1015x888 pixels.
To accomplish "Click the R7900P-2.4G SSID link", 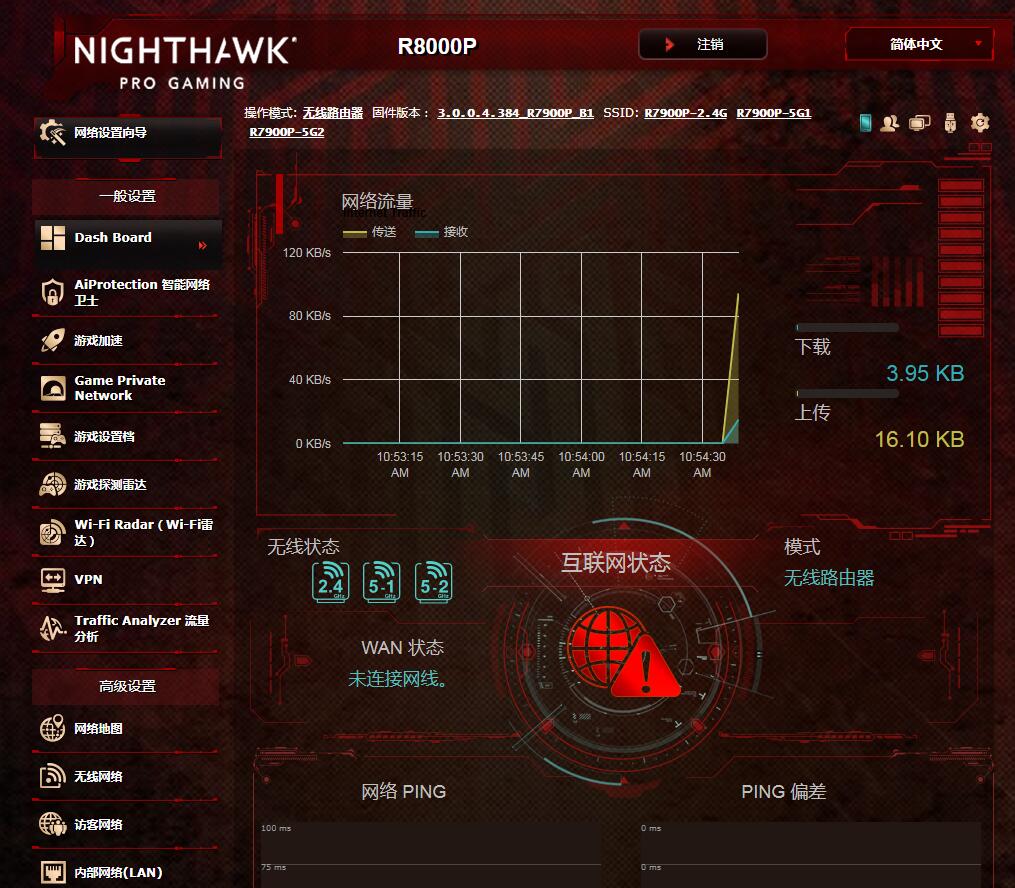I will [686, 113].
